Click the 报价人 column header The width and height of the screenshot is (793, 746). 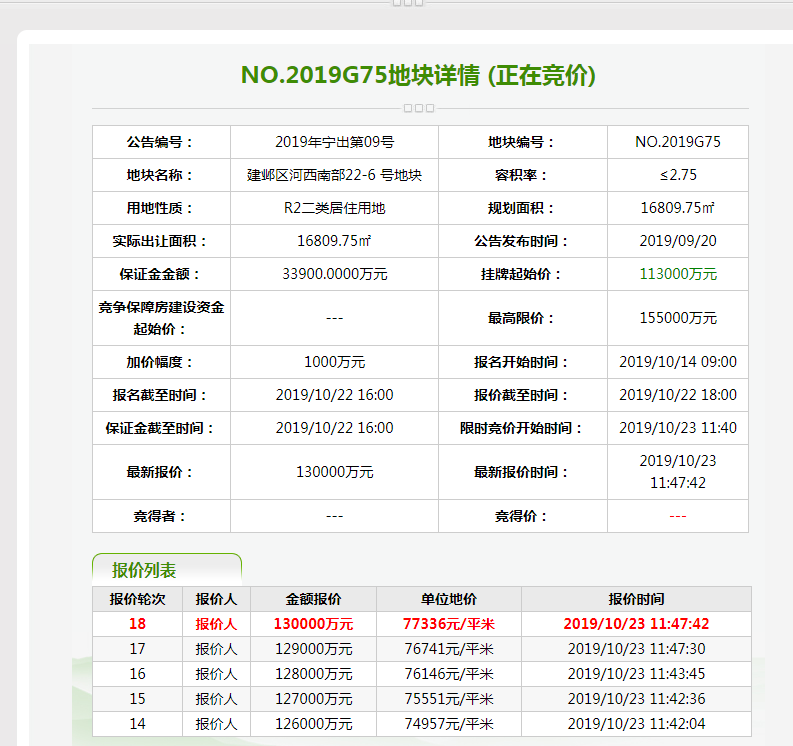(216, 599)
